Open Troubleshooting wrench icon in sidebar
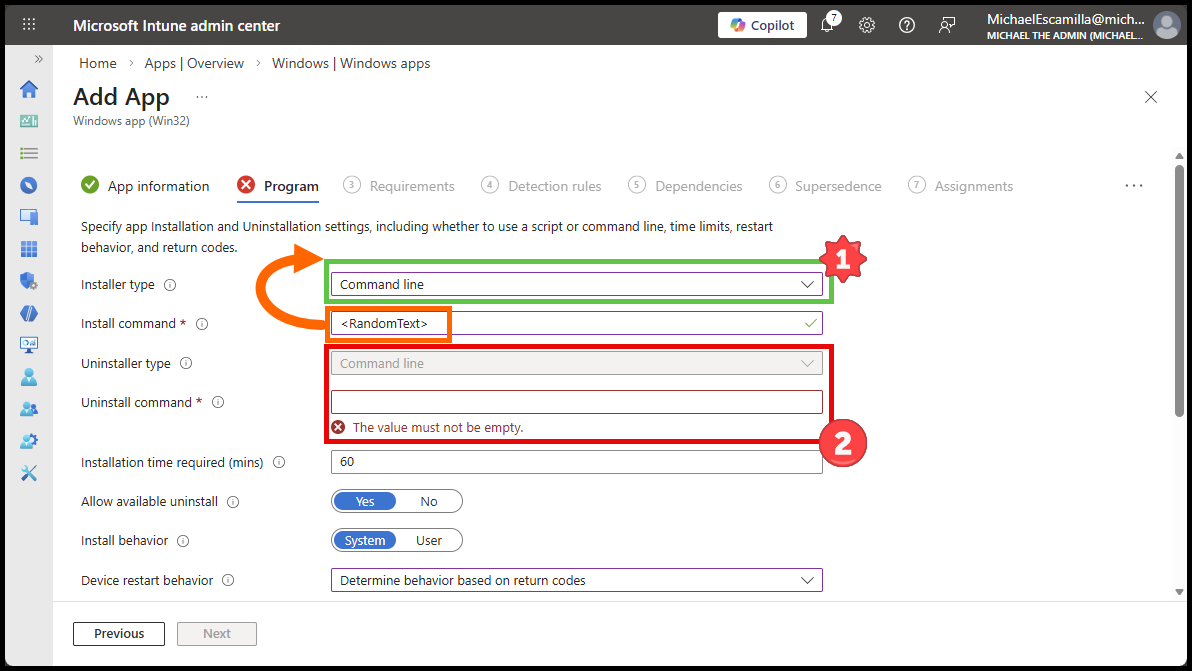Screen dimensions: 1192x671 [29, 473]
